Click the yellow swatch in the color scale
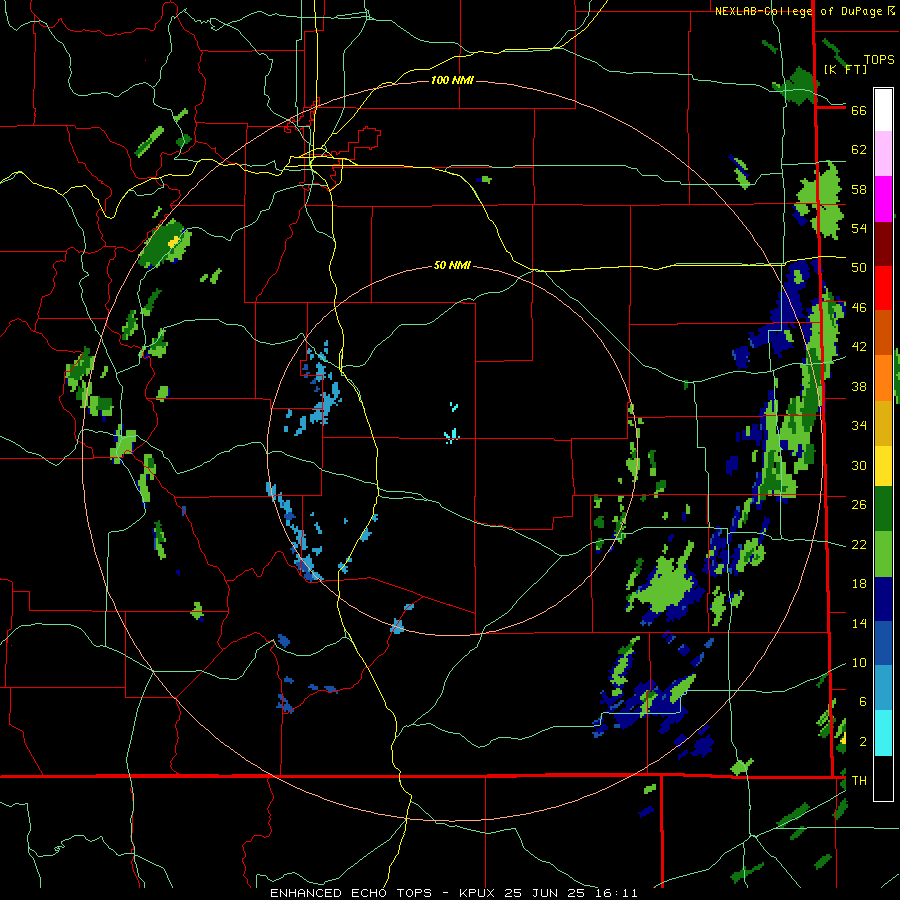900x900 pixels. click(x=883, y=466)
